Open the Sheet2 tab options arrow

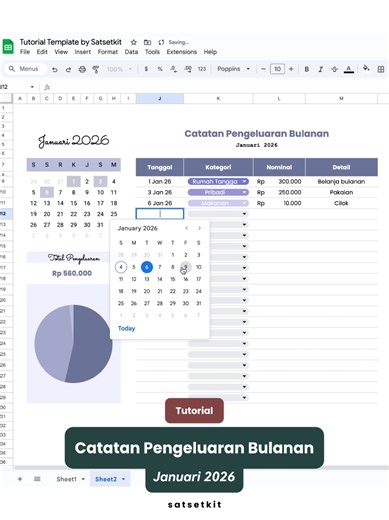click(x=123, y=479)
